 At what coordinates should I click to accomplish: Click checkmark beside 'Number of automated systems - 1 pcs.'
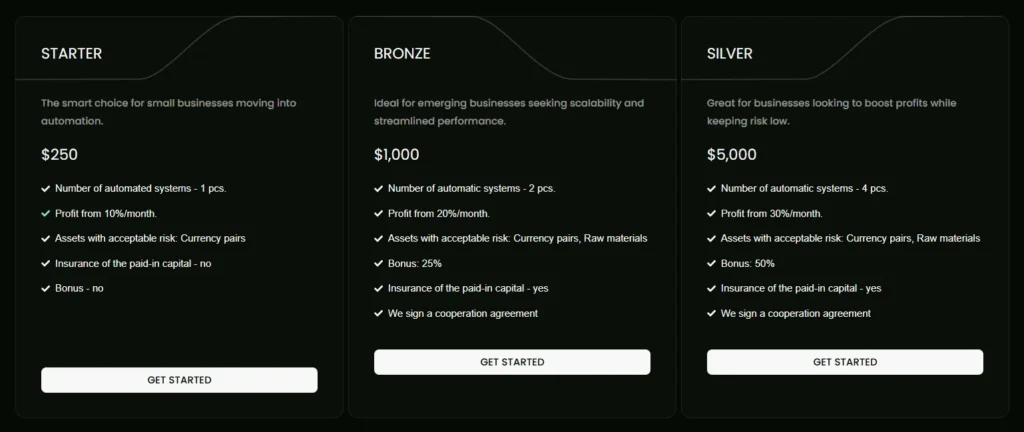tap(46, 188)
